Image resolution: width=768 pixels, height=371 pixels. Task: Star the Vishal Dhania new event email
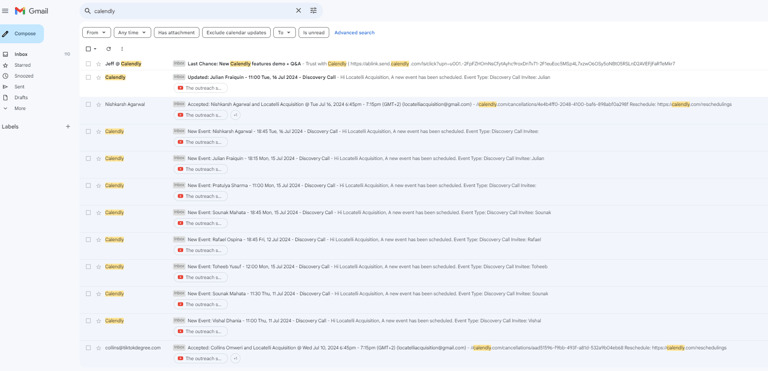click(98, 321)
